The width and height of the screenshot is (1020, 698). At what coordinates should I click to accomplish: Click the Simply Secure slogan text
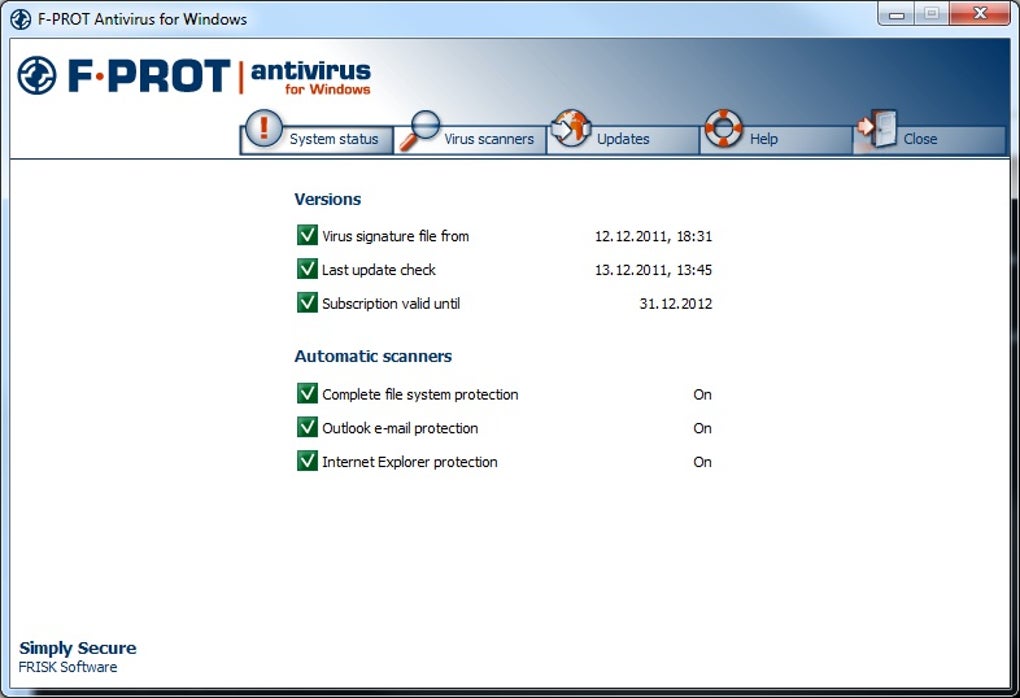click(77, 648)
